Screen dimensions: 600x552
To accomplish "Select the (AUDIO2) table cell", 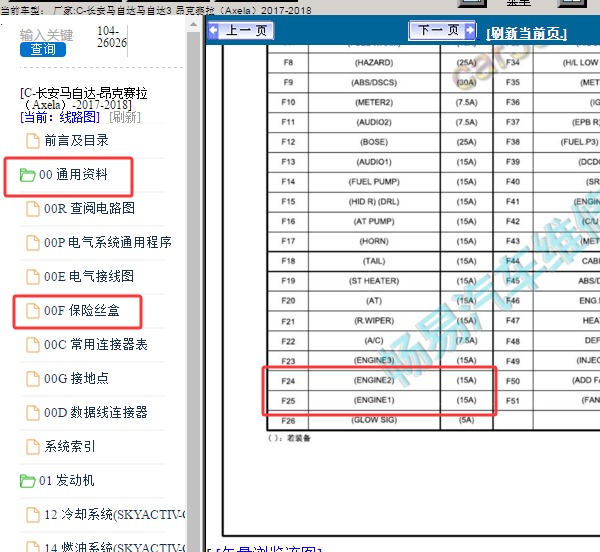I will pyautogui.click(x=374, y=122).
